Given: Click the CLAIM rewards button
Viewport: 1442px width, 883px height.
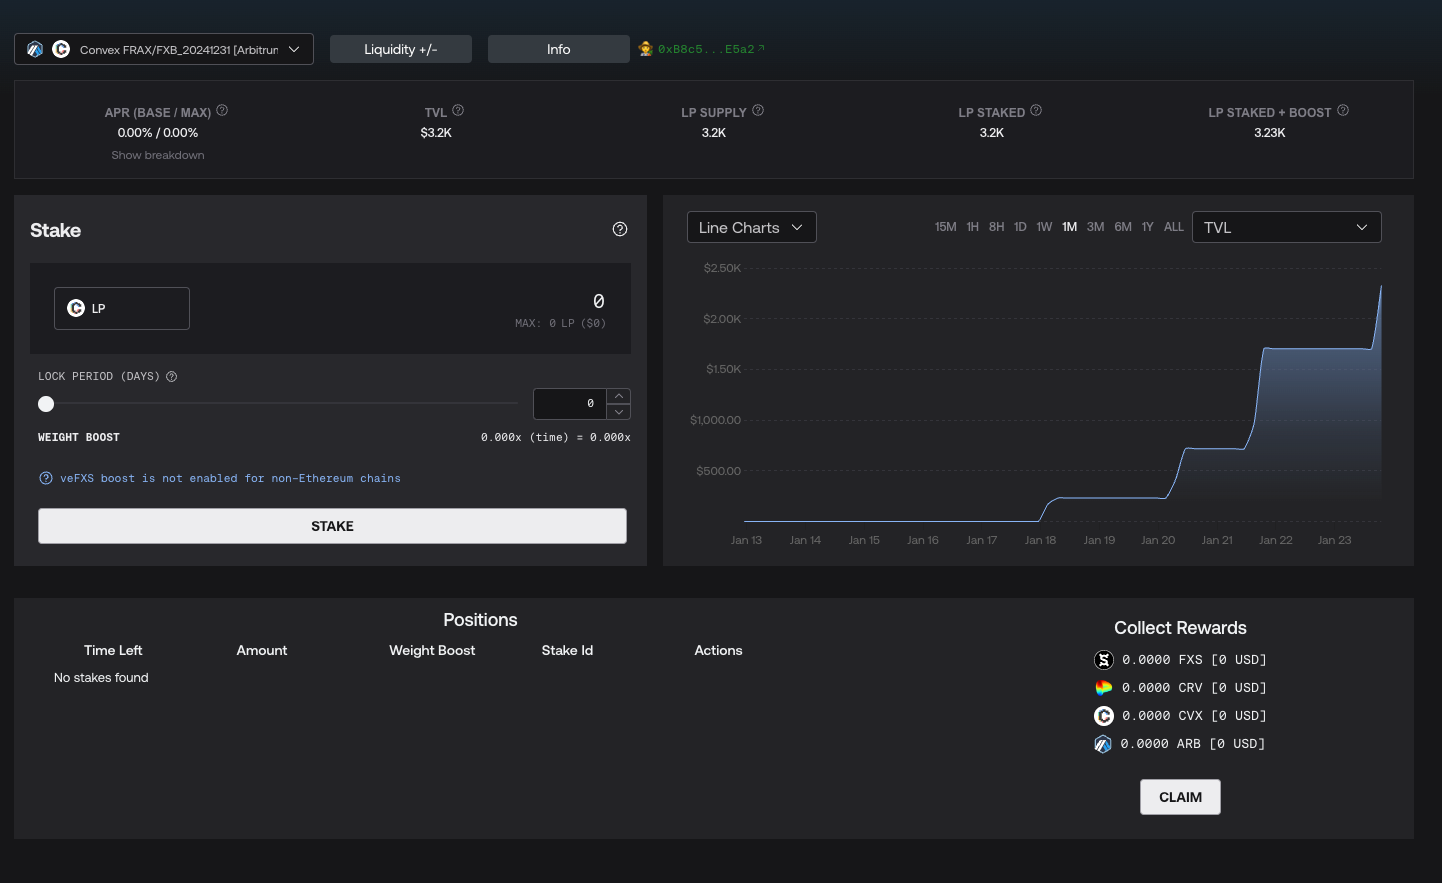Looking at the screenshot, I should pyautogui.click(x=1180, y=797).
